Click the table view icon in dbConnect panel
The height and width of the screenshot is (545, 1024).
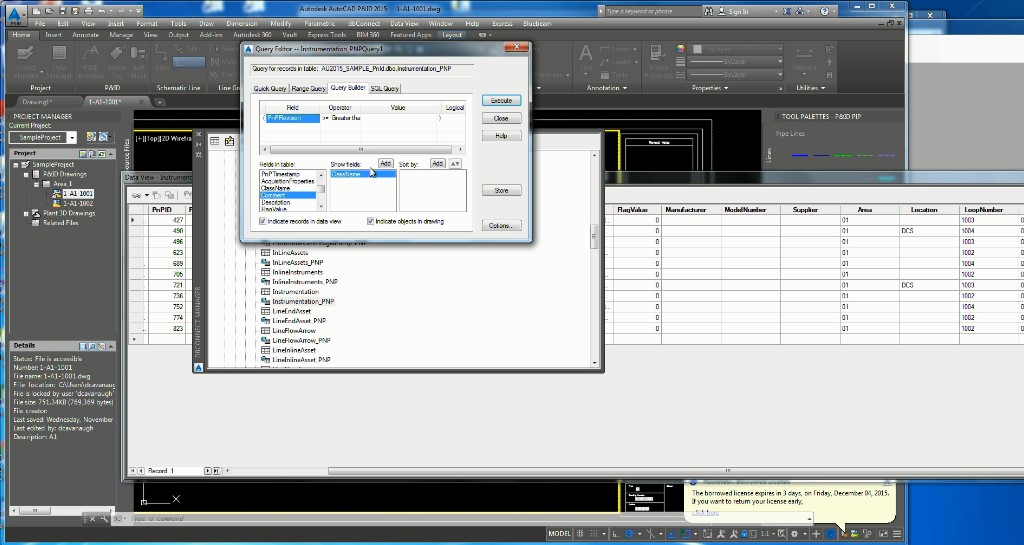[x=214, y=141]
